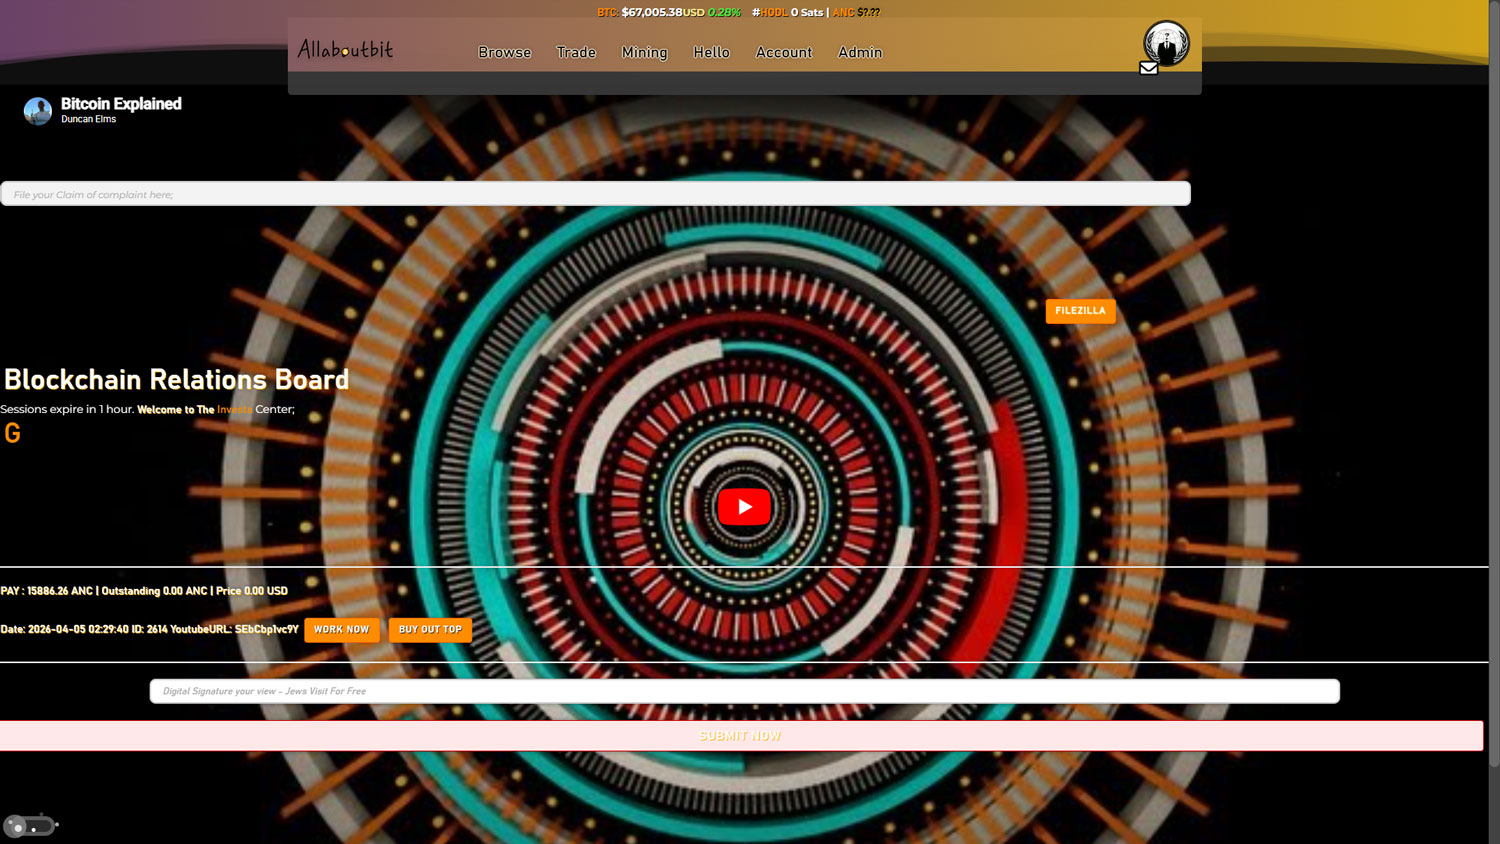1500x844 pixels.
Task: Click the ANC price ticker
Action: click(x=856, y=12)
